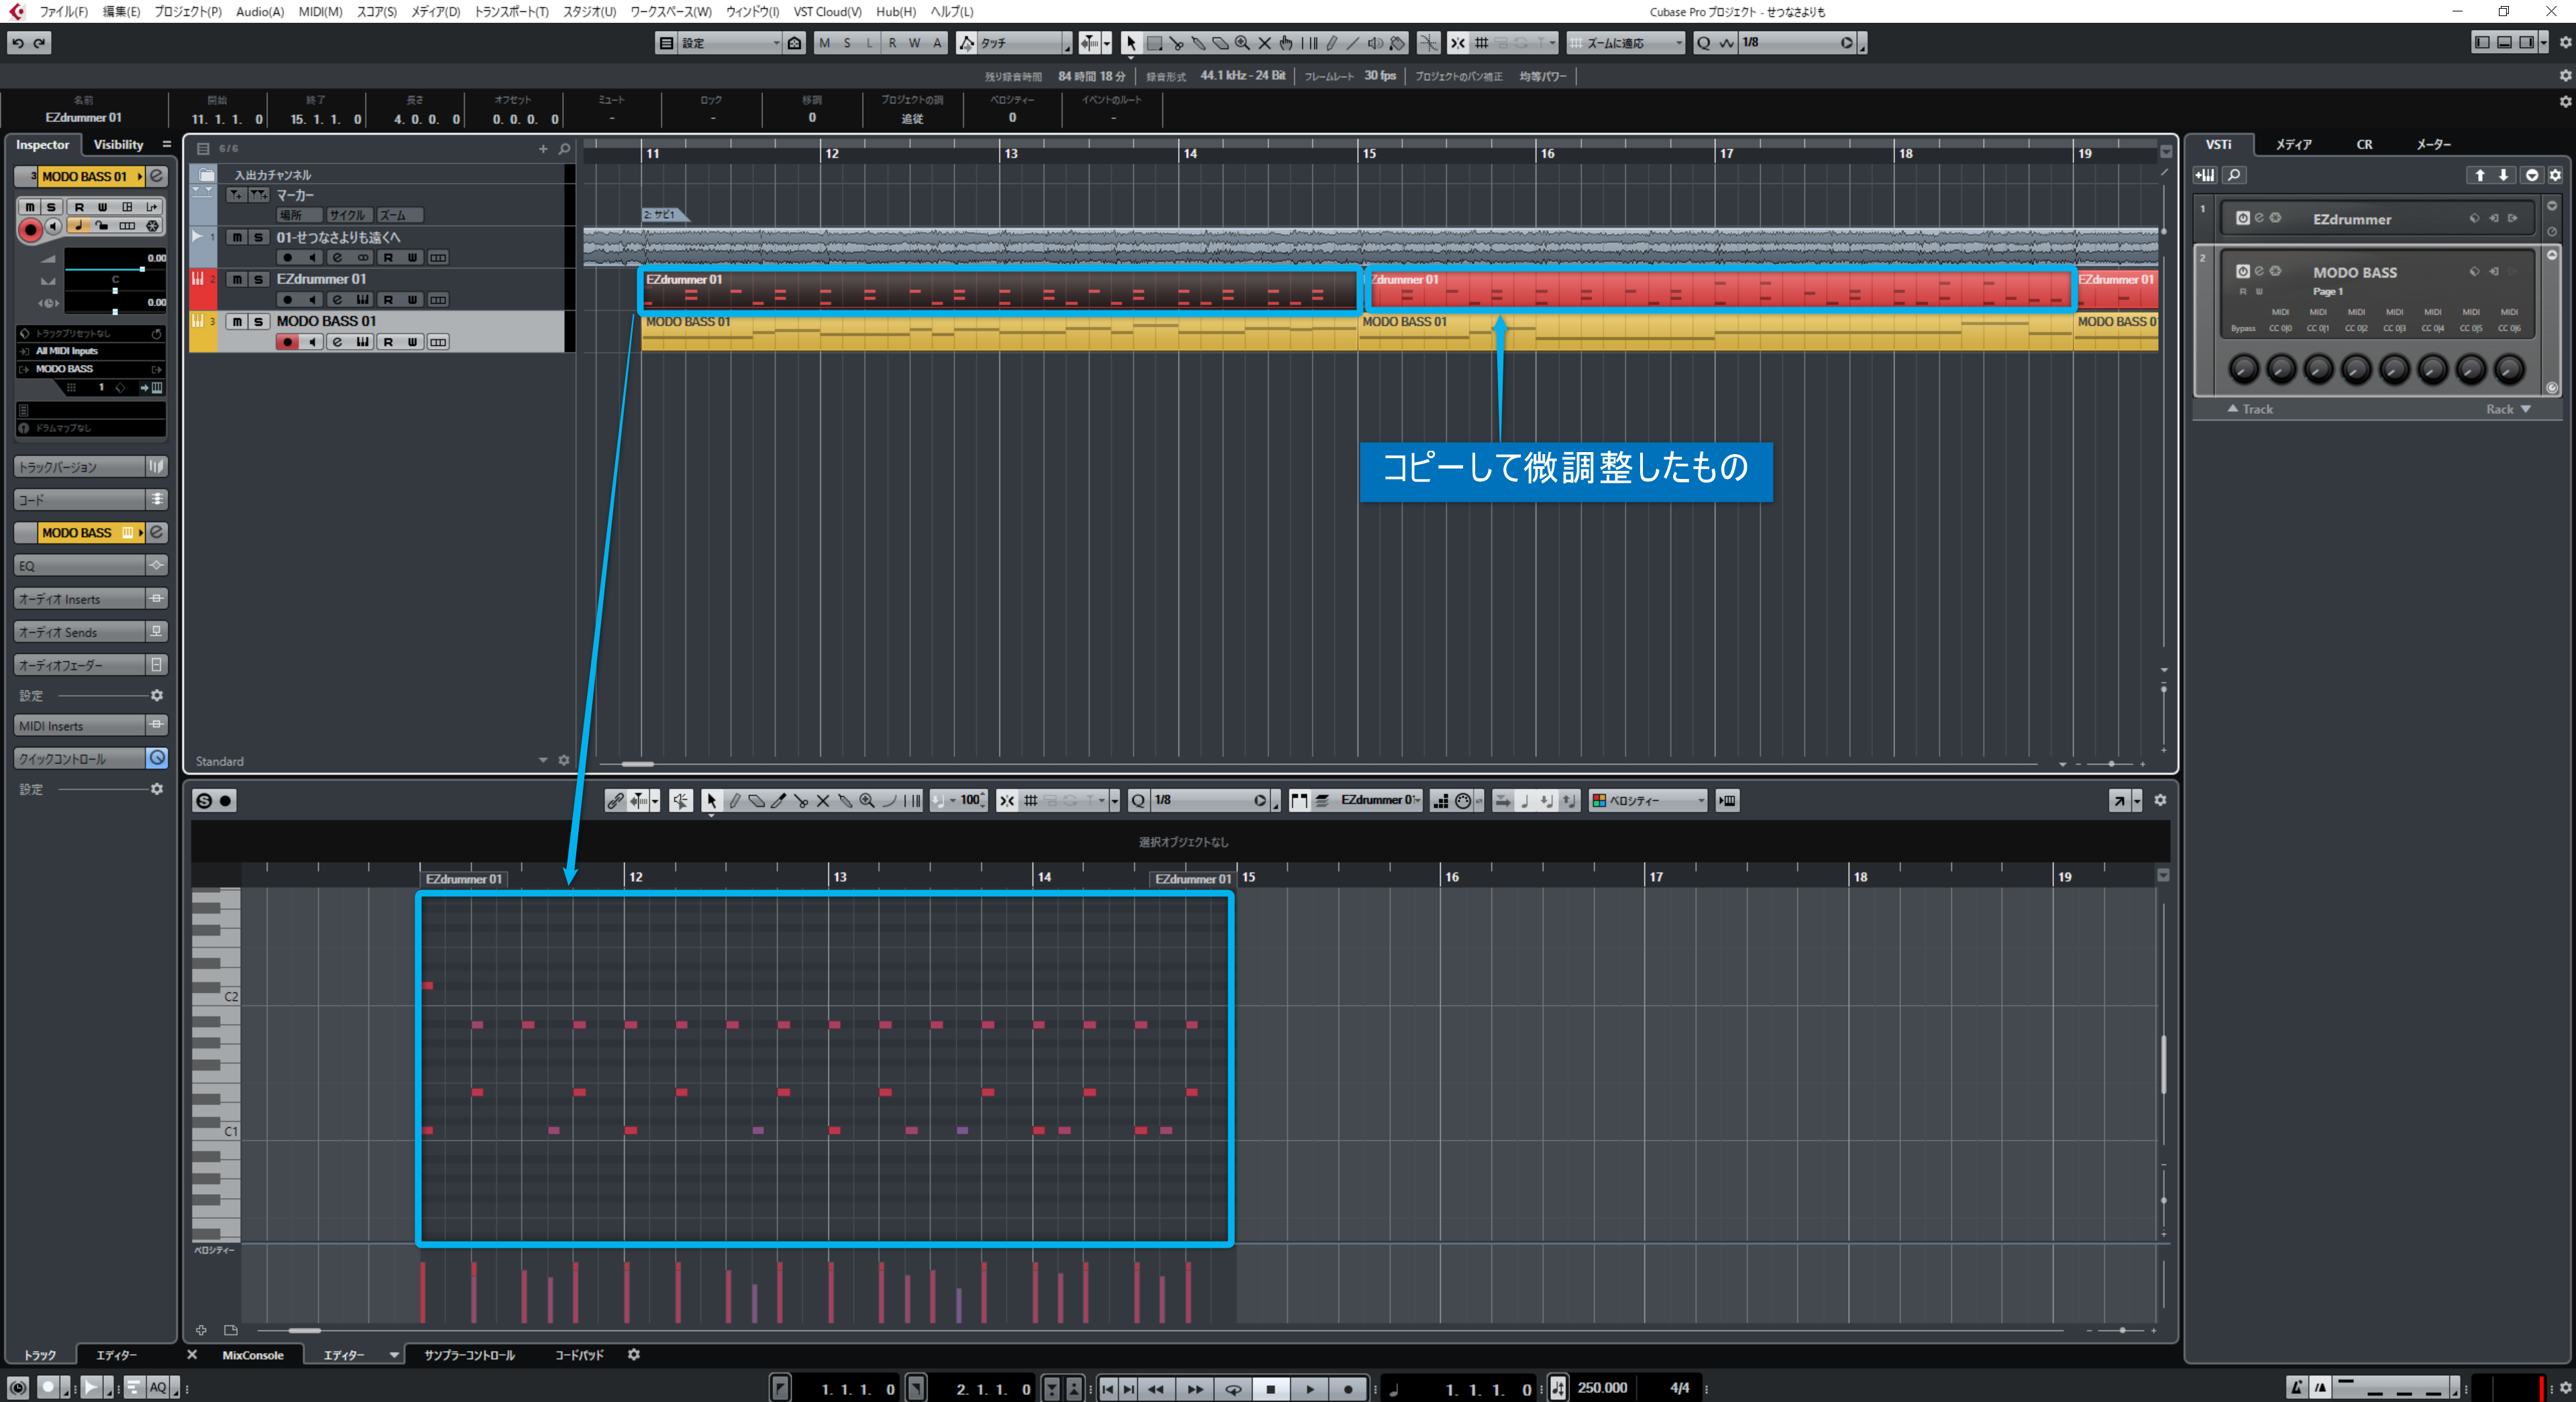Select the Range Selection tool in main toolbar
The image size is (2576, 1402).
(x=1154, y=43)
